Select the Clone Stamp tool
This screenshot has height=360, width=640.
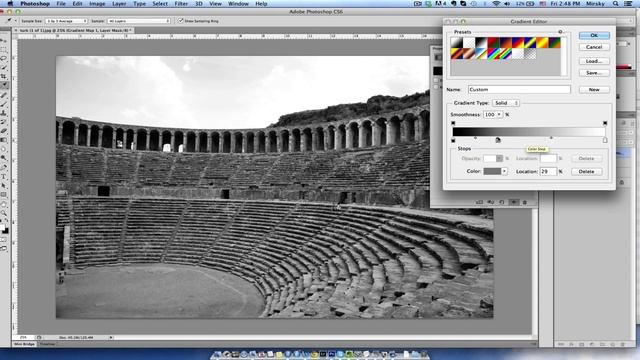coord(4,113)
